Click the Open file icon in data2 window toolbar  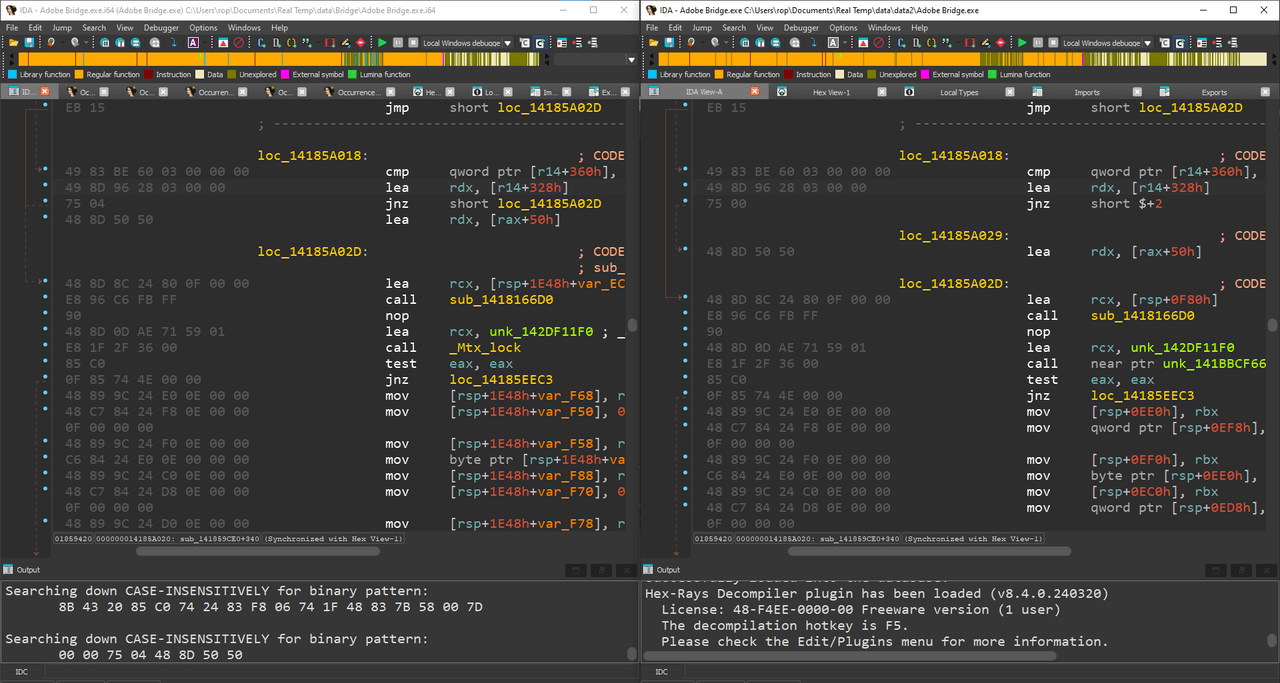point(652,43)
